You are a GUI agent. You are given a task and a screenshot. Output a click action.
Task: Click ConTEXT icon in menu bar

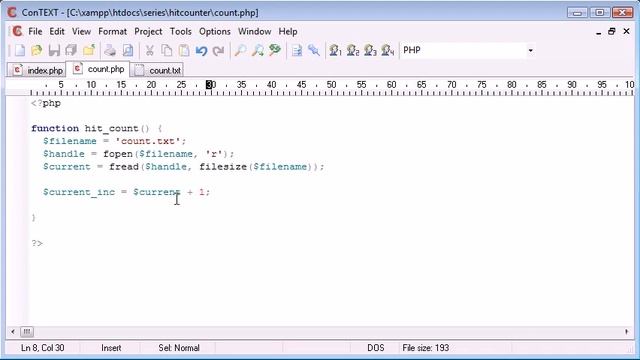[17, 31]
